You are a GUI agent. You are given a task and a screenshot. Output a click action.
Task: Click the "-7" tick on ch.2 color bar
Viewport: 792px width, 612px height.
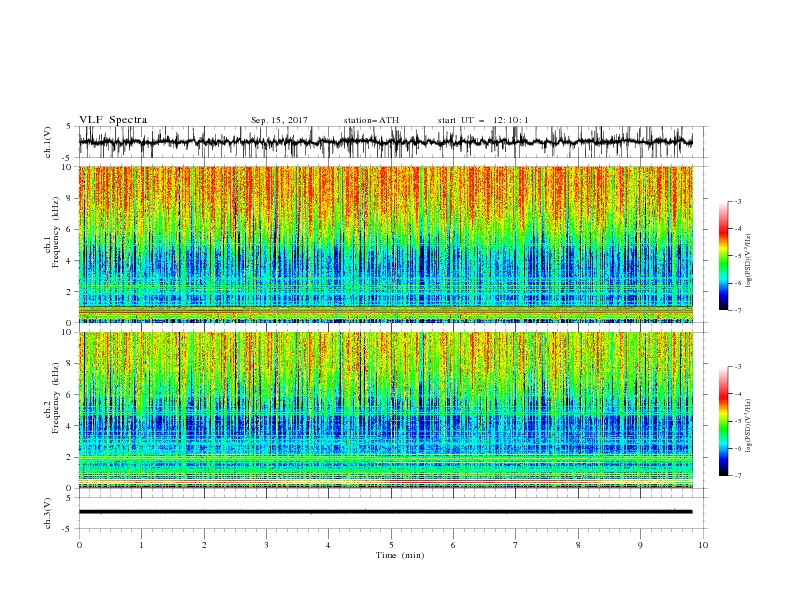click(x=738, y=476)
